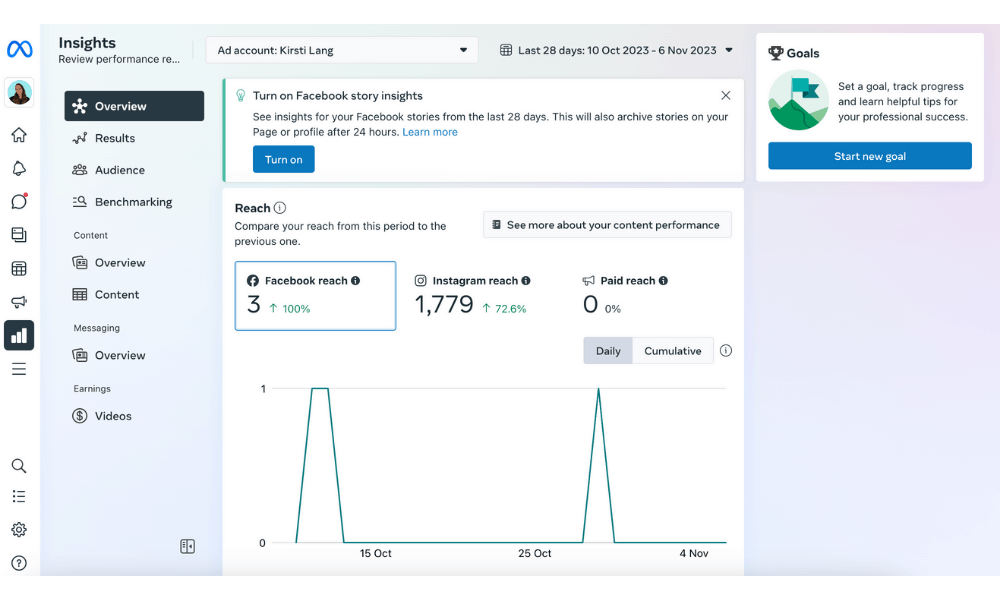Open Meta Business Suite home

tap(19, 134)
